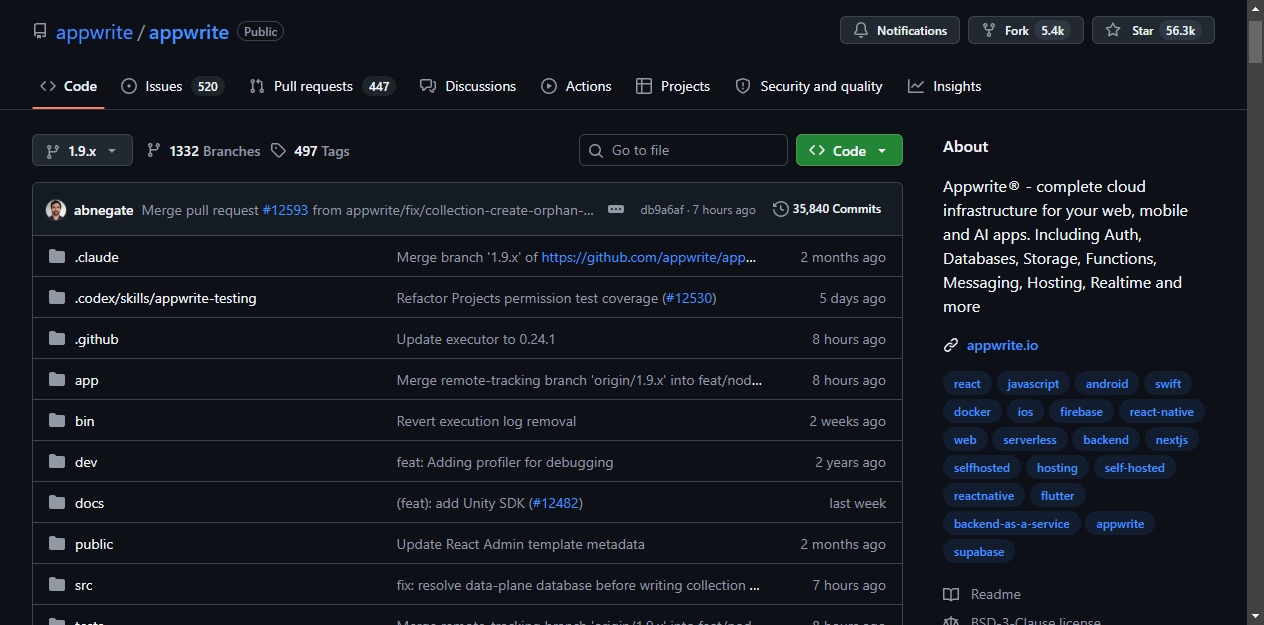Click the tag icon beside 497 Tags
Viewport: 1264px width, 625px height.
279,151
